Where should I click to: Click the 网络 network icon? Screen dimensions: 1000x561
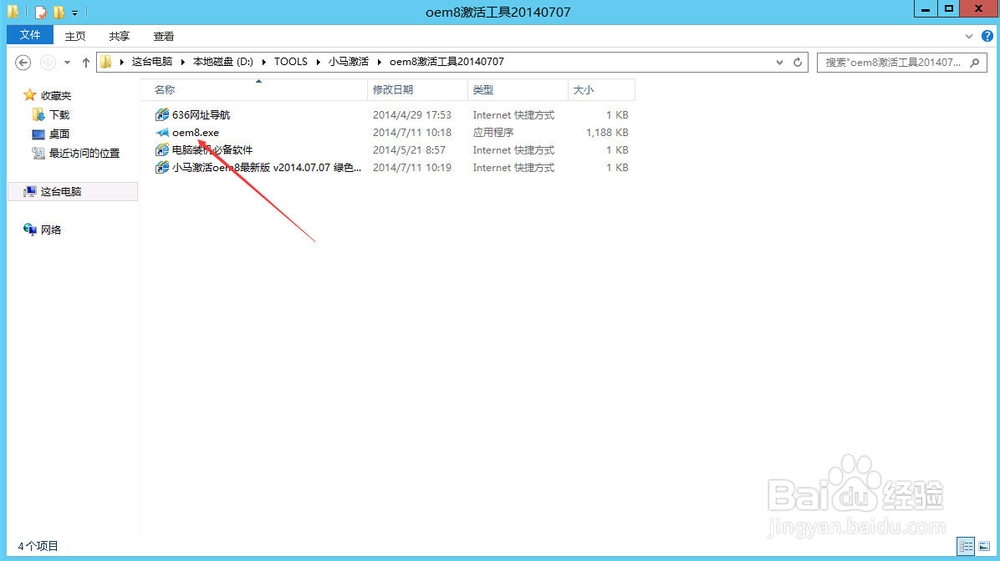point(30,229)
